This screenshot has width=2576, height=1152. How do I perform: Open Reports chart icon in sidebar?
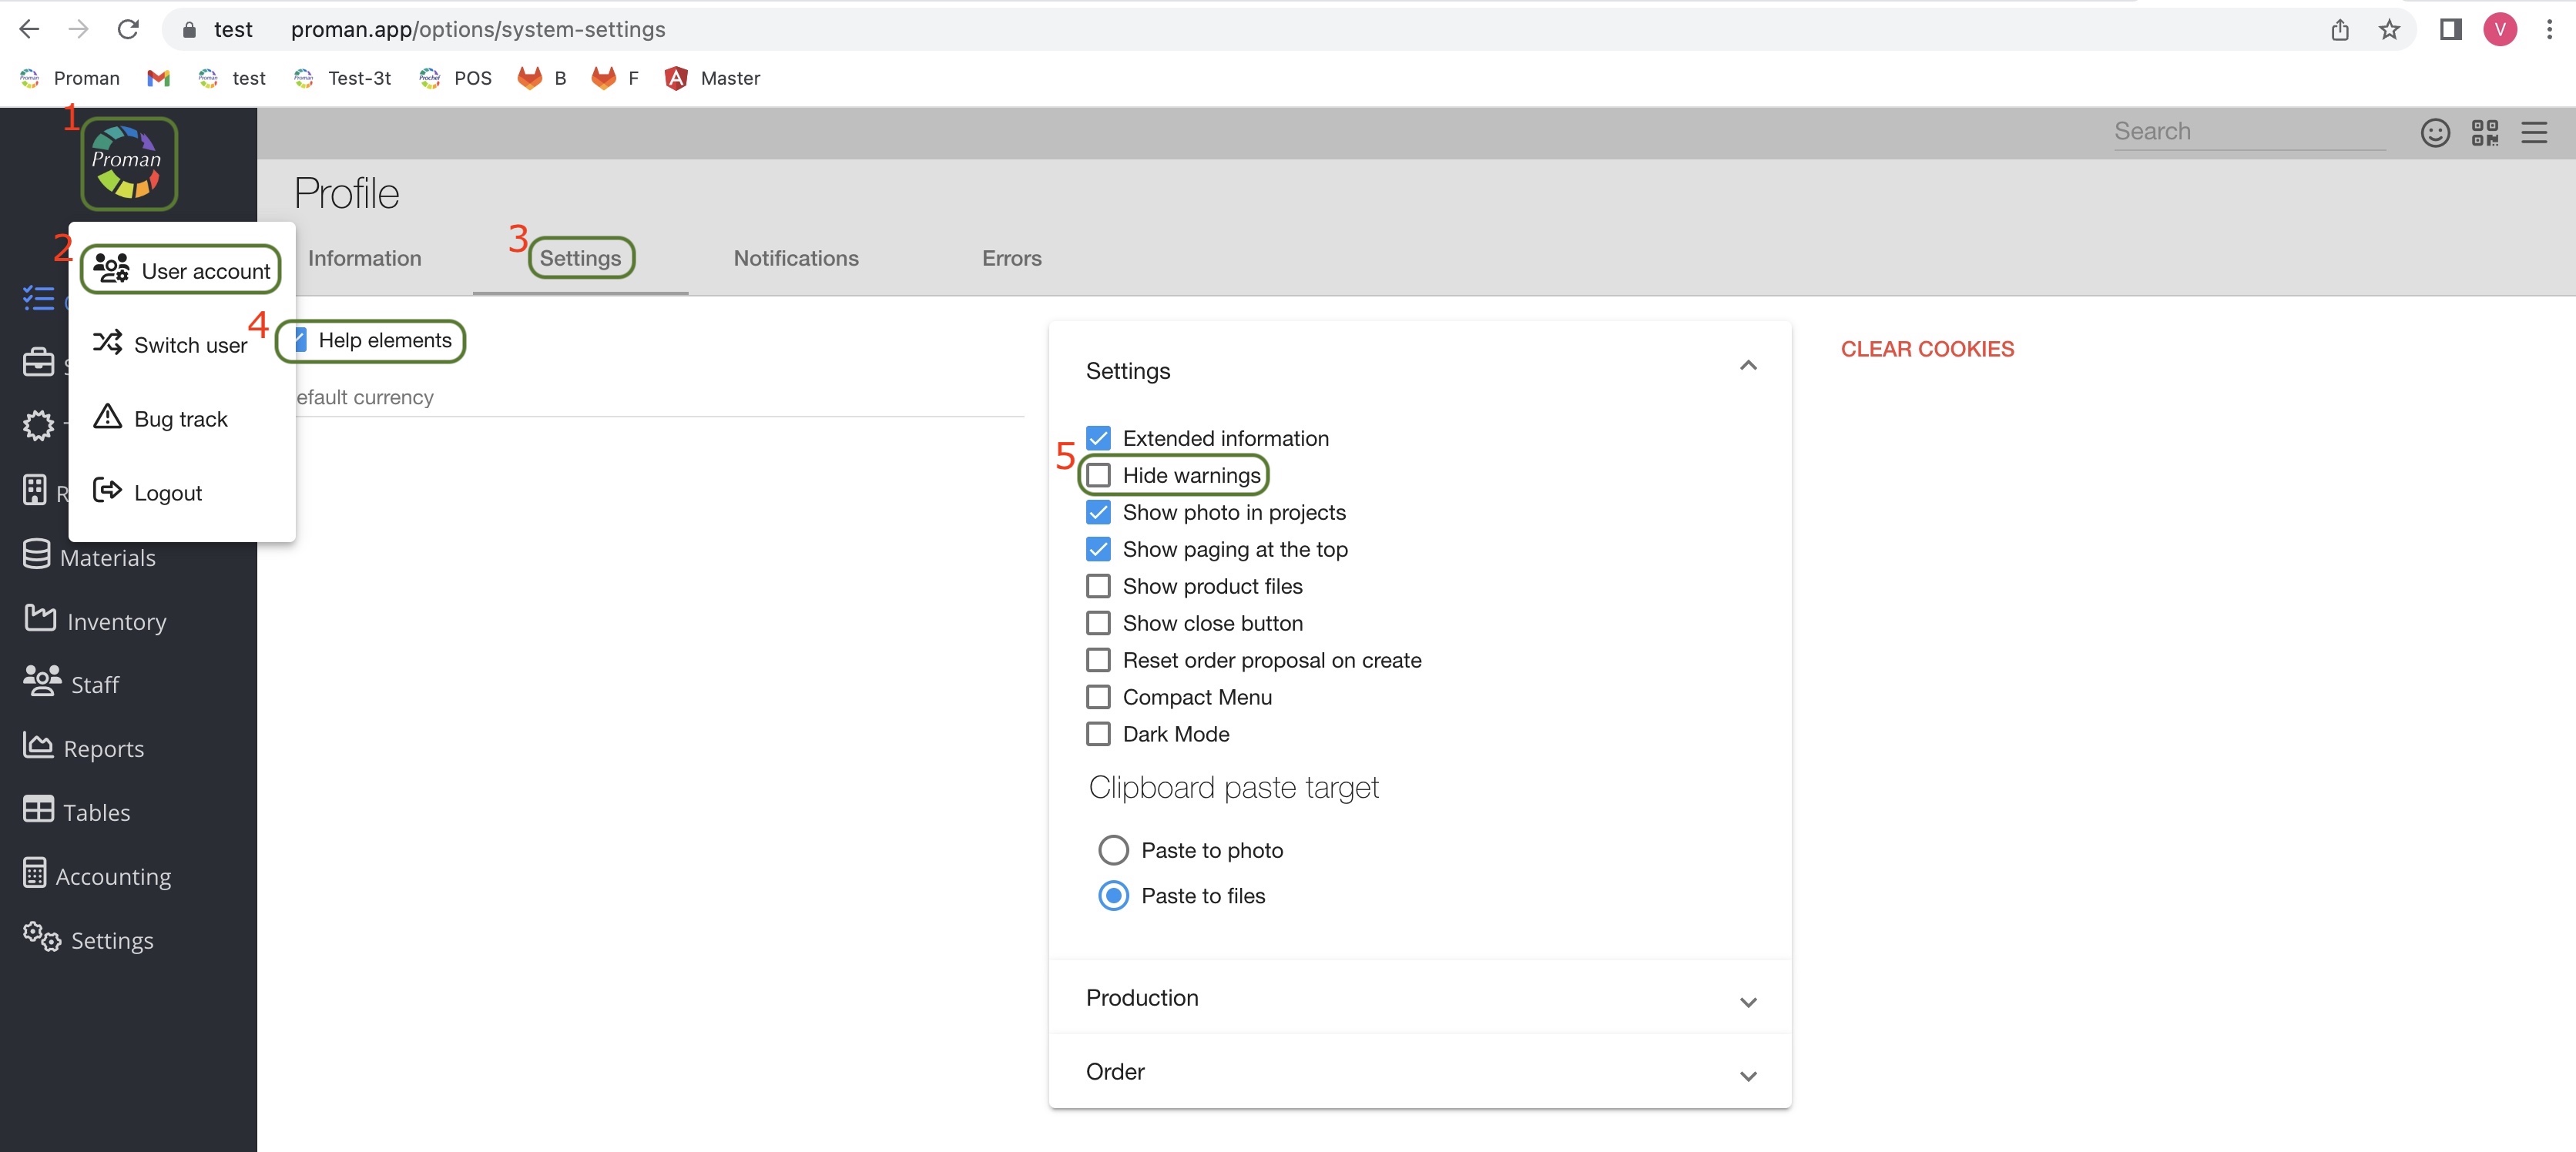(38, 746)
